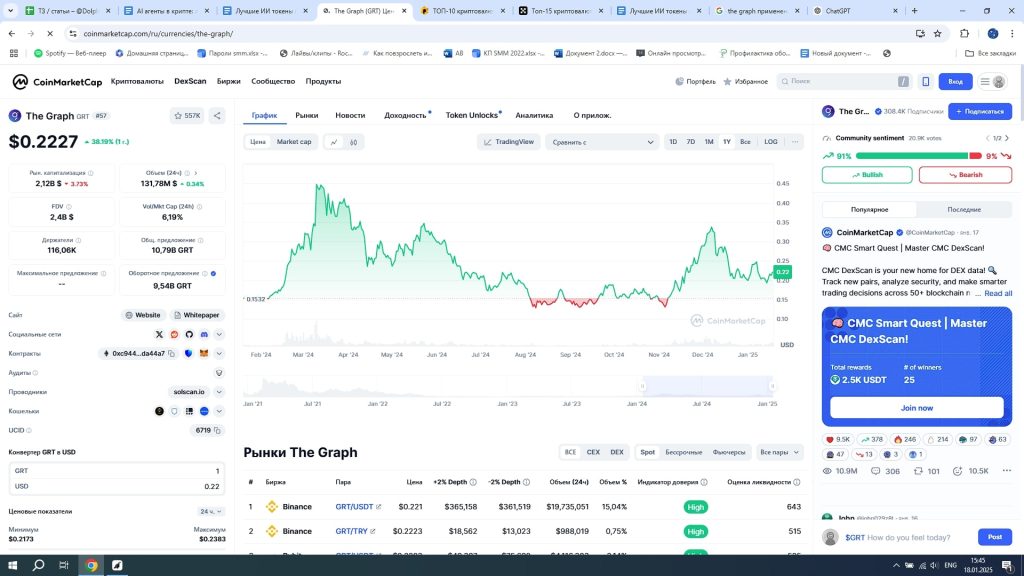Expand the social networks chevron
Viewport: 1024px width, 576px height.
click(x=219, y=334)
